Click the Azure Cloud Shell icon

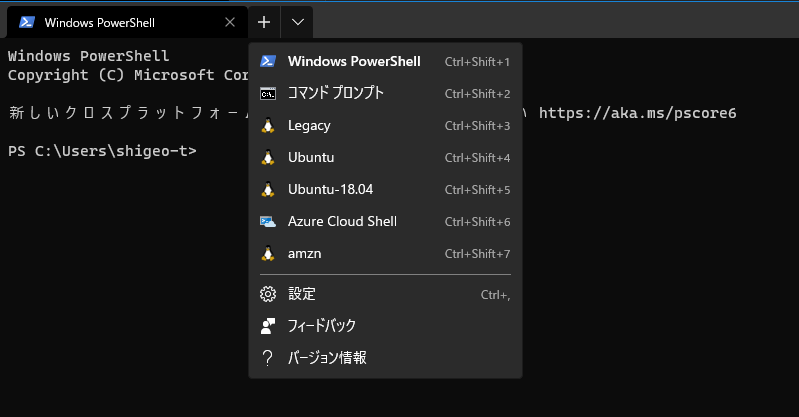coord(268,222)
